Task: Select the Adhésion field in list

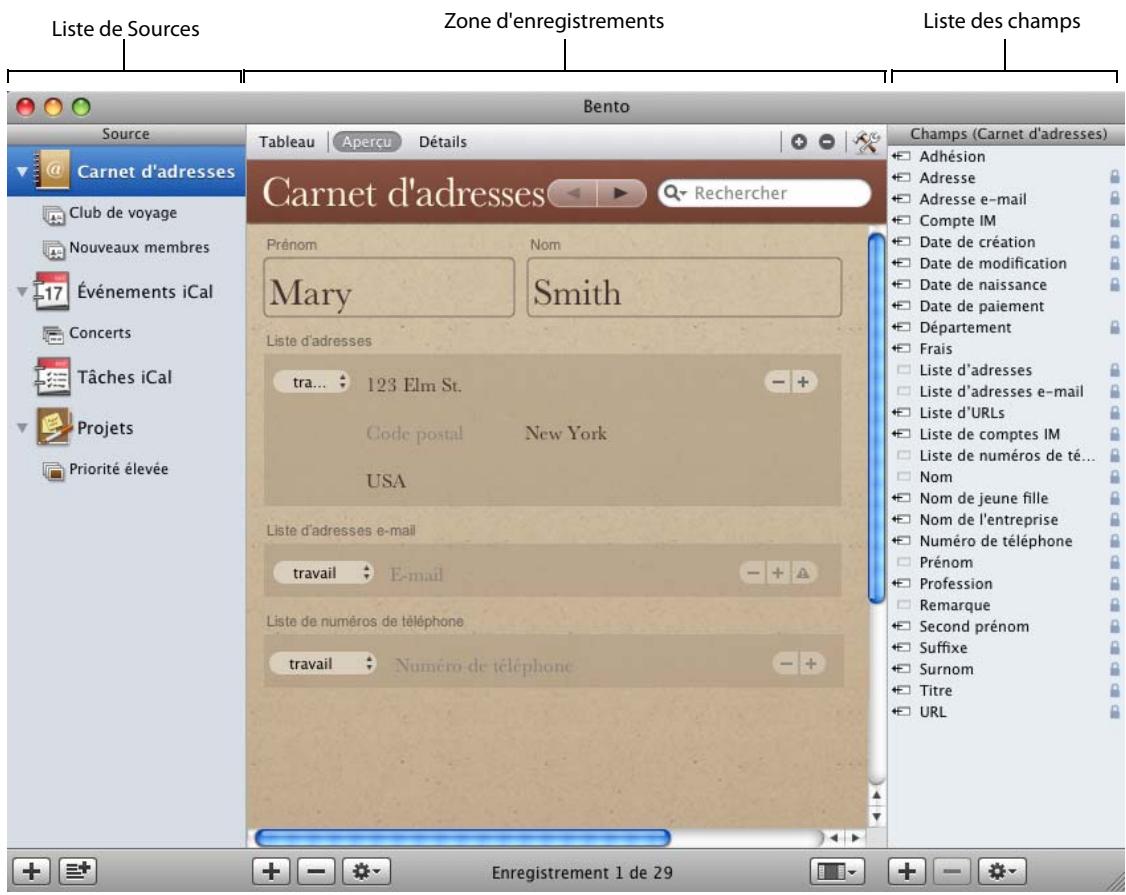Action: tap(952, 157)
